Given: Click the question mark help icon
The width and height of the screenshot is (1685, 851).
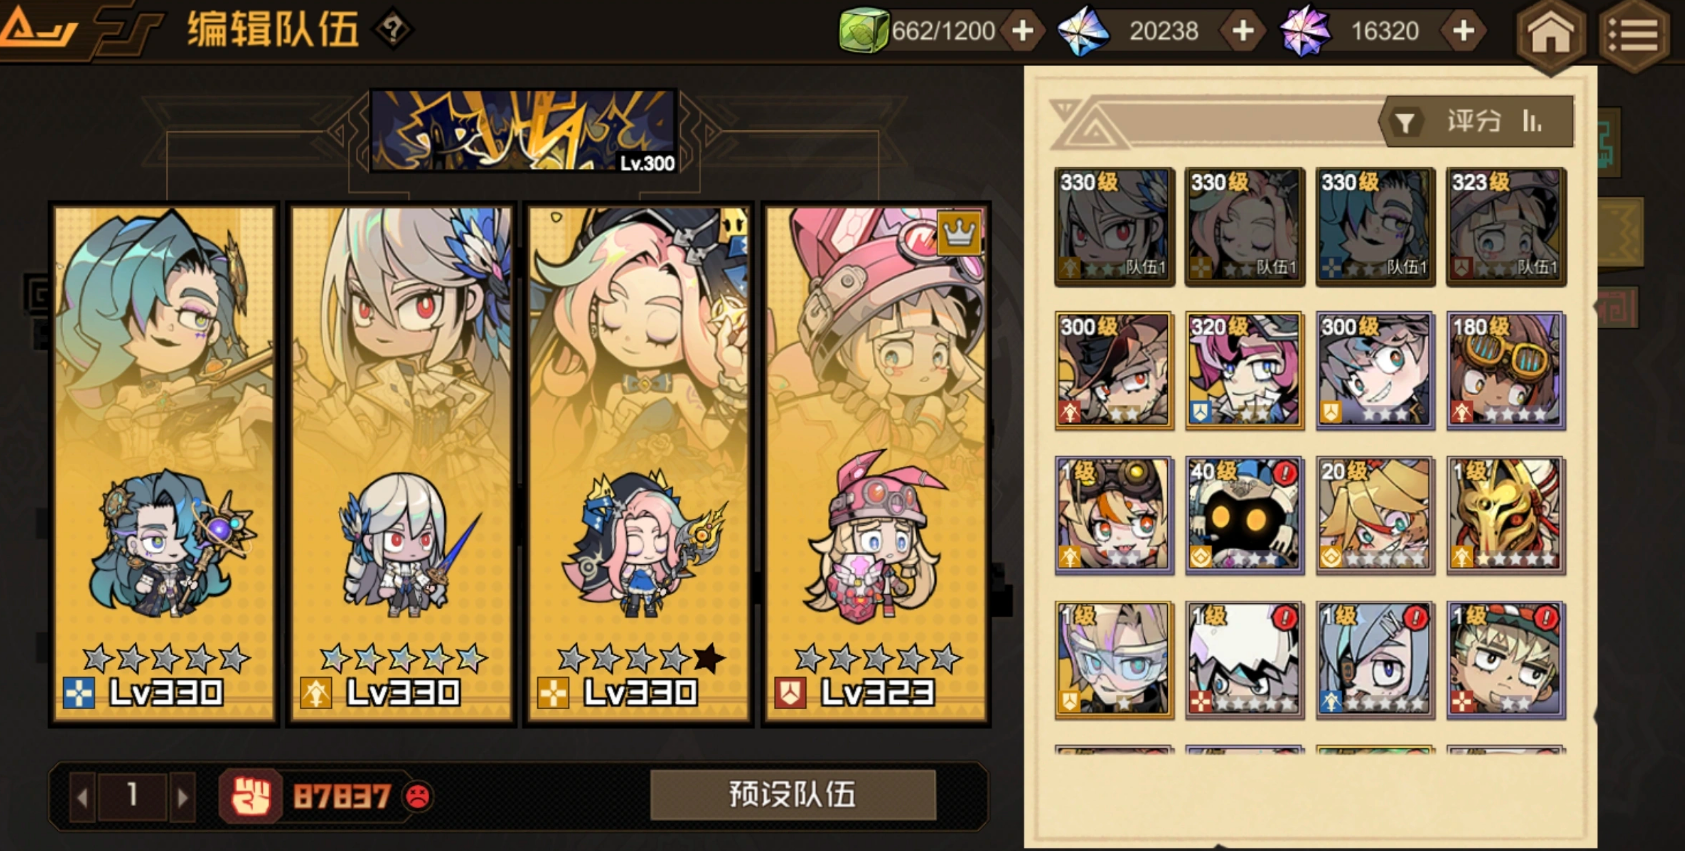Looking at the screenshot, I should coord(393,29).
